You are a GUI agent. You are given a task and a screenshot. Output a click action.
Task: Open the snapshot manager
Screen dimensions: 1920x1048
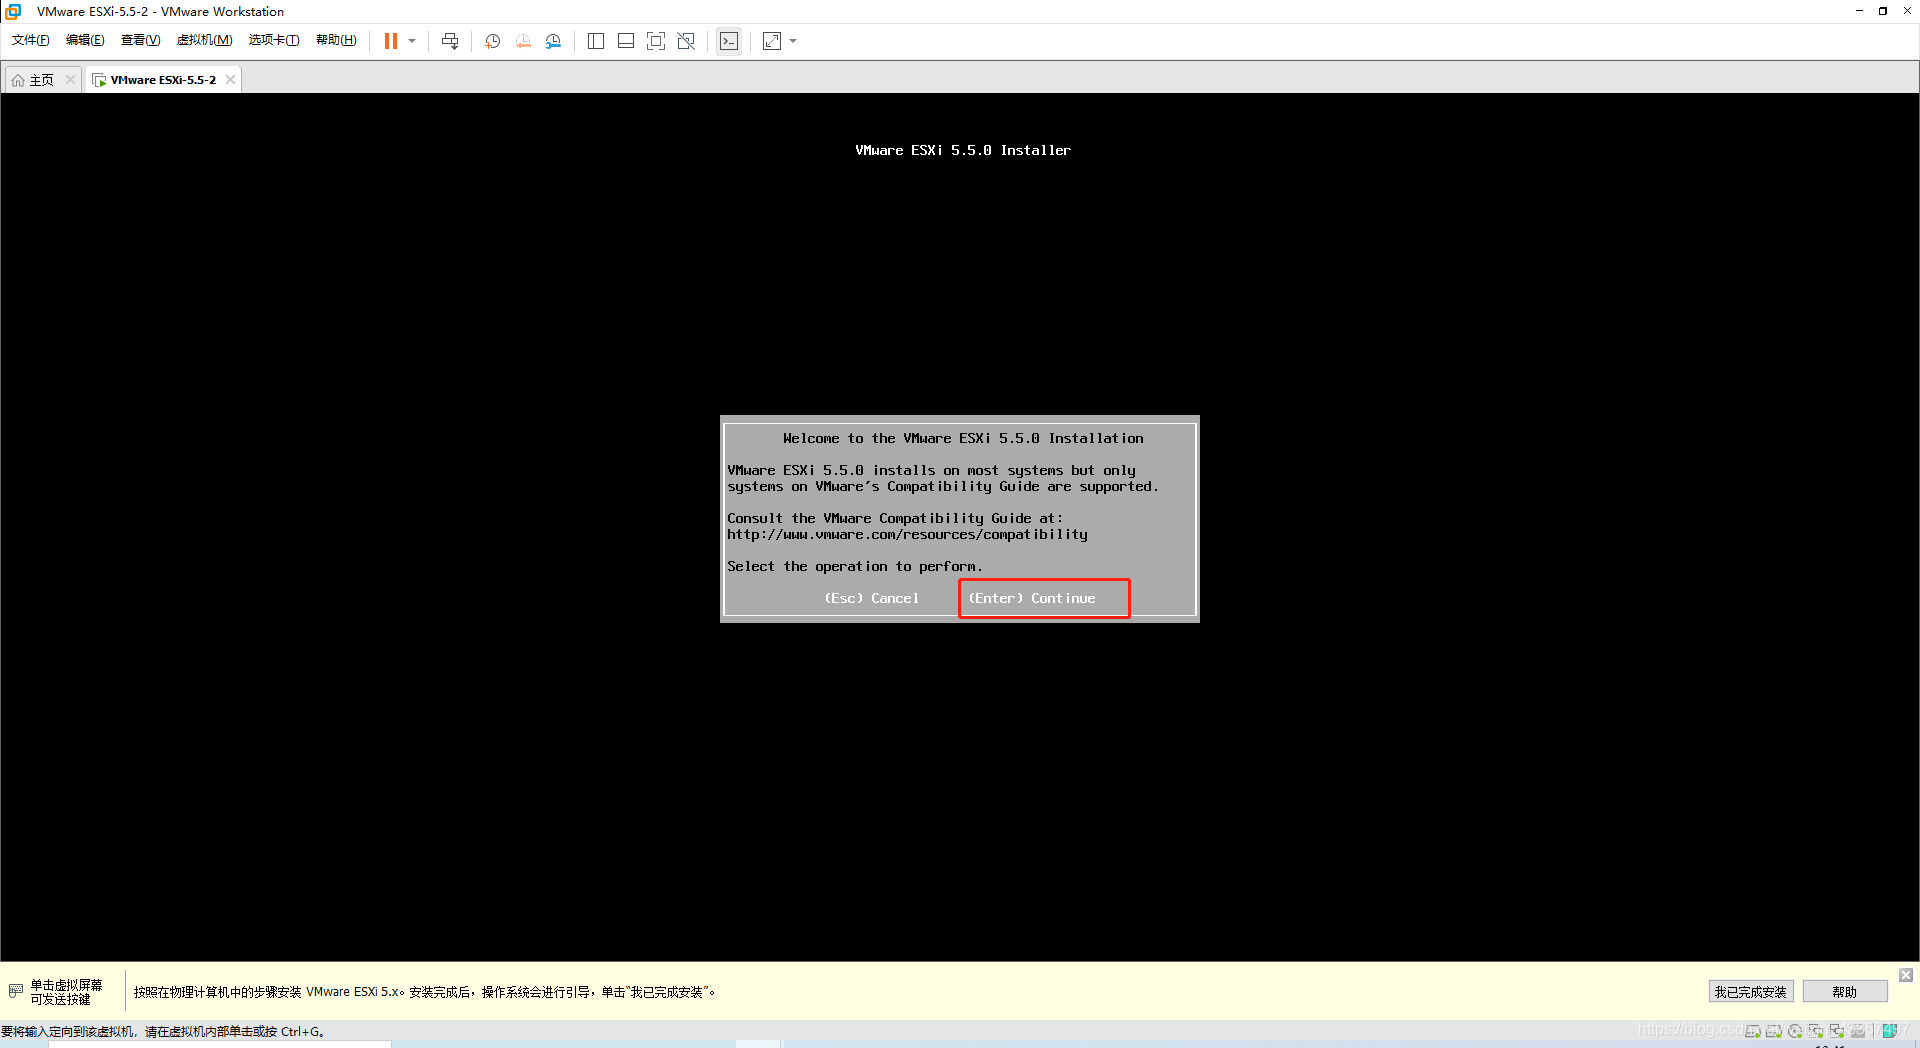[x=553, y=41]
